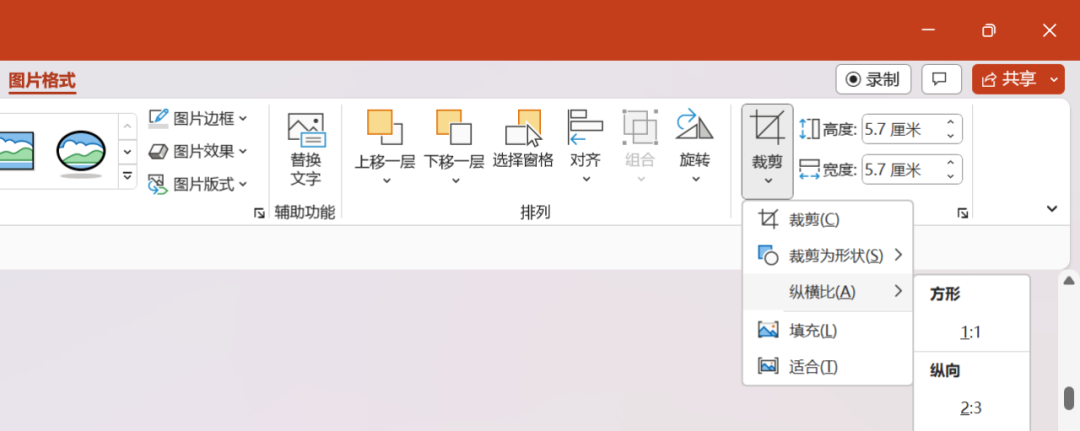The image size is (1080, 431).
Task: Open the 图片版式 picture layout dropdown
Action: pyautogui.click(x=198, y=184)
